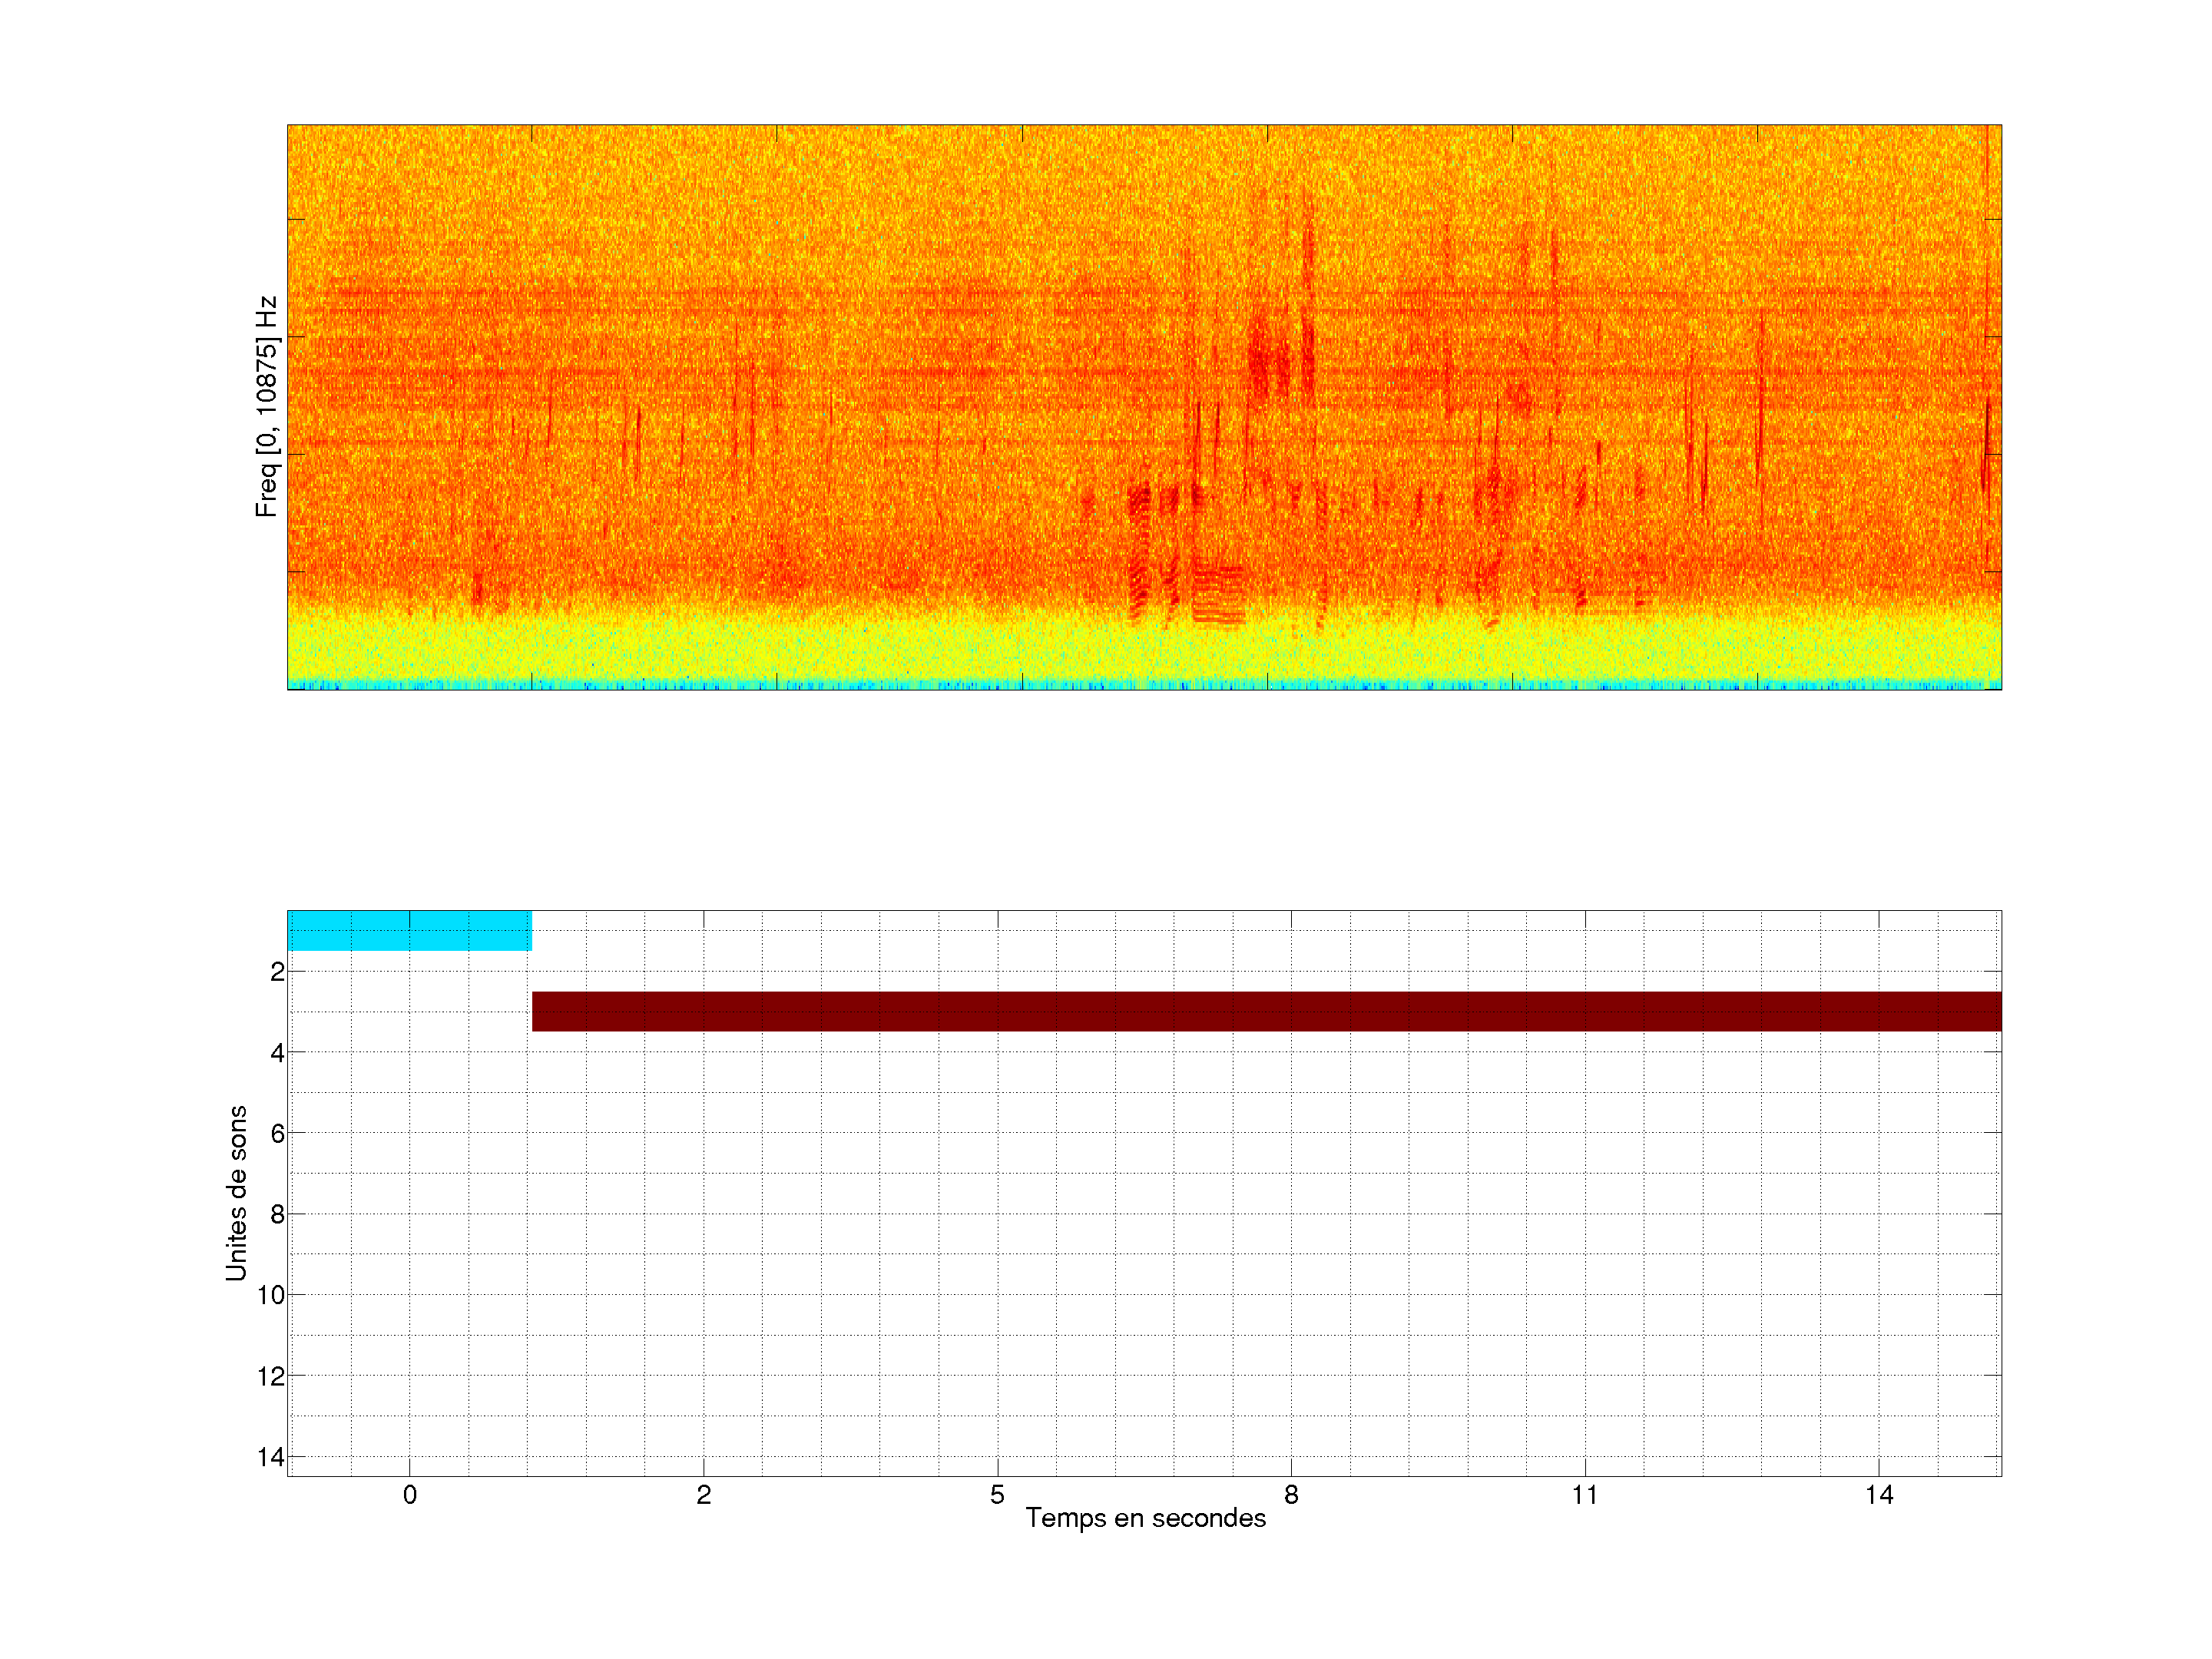Click the thin blue strip at spectrogram bottom

pyautogui.click(x=1144, y=685)
